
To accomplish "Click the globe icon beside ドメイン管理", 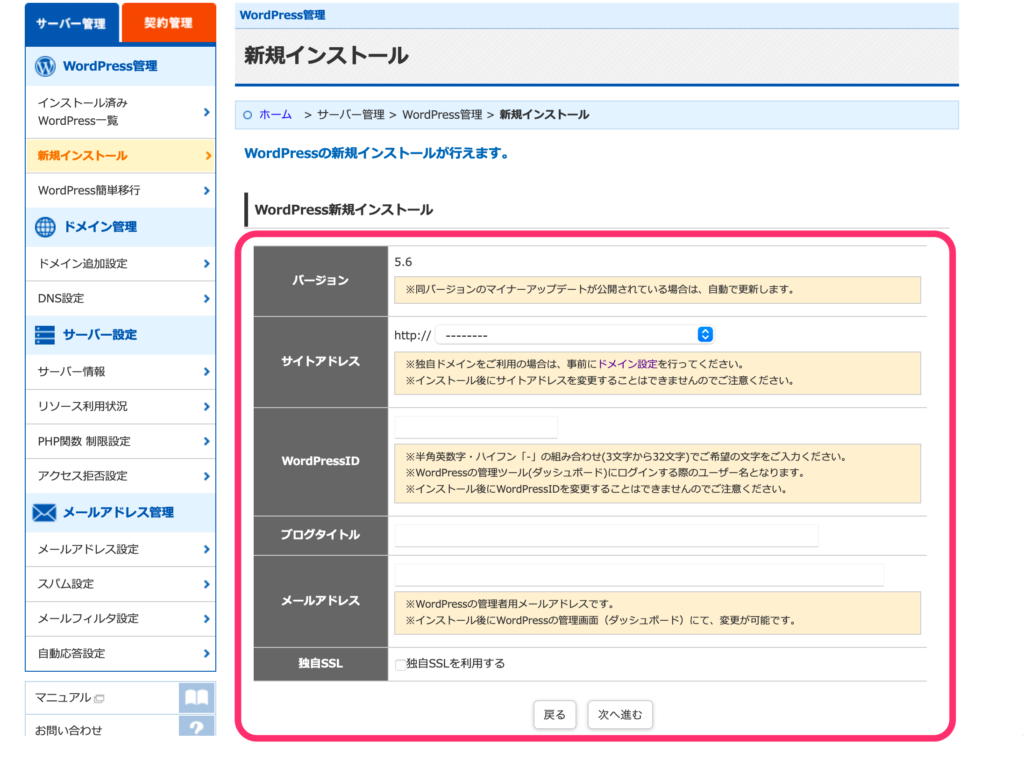I will coord(45,227).
